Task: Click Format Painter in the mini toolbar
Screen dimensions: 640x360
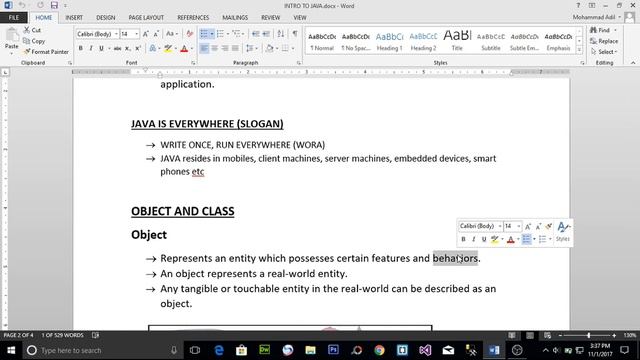Action: pyautogui.click(x=549, y=226)
